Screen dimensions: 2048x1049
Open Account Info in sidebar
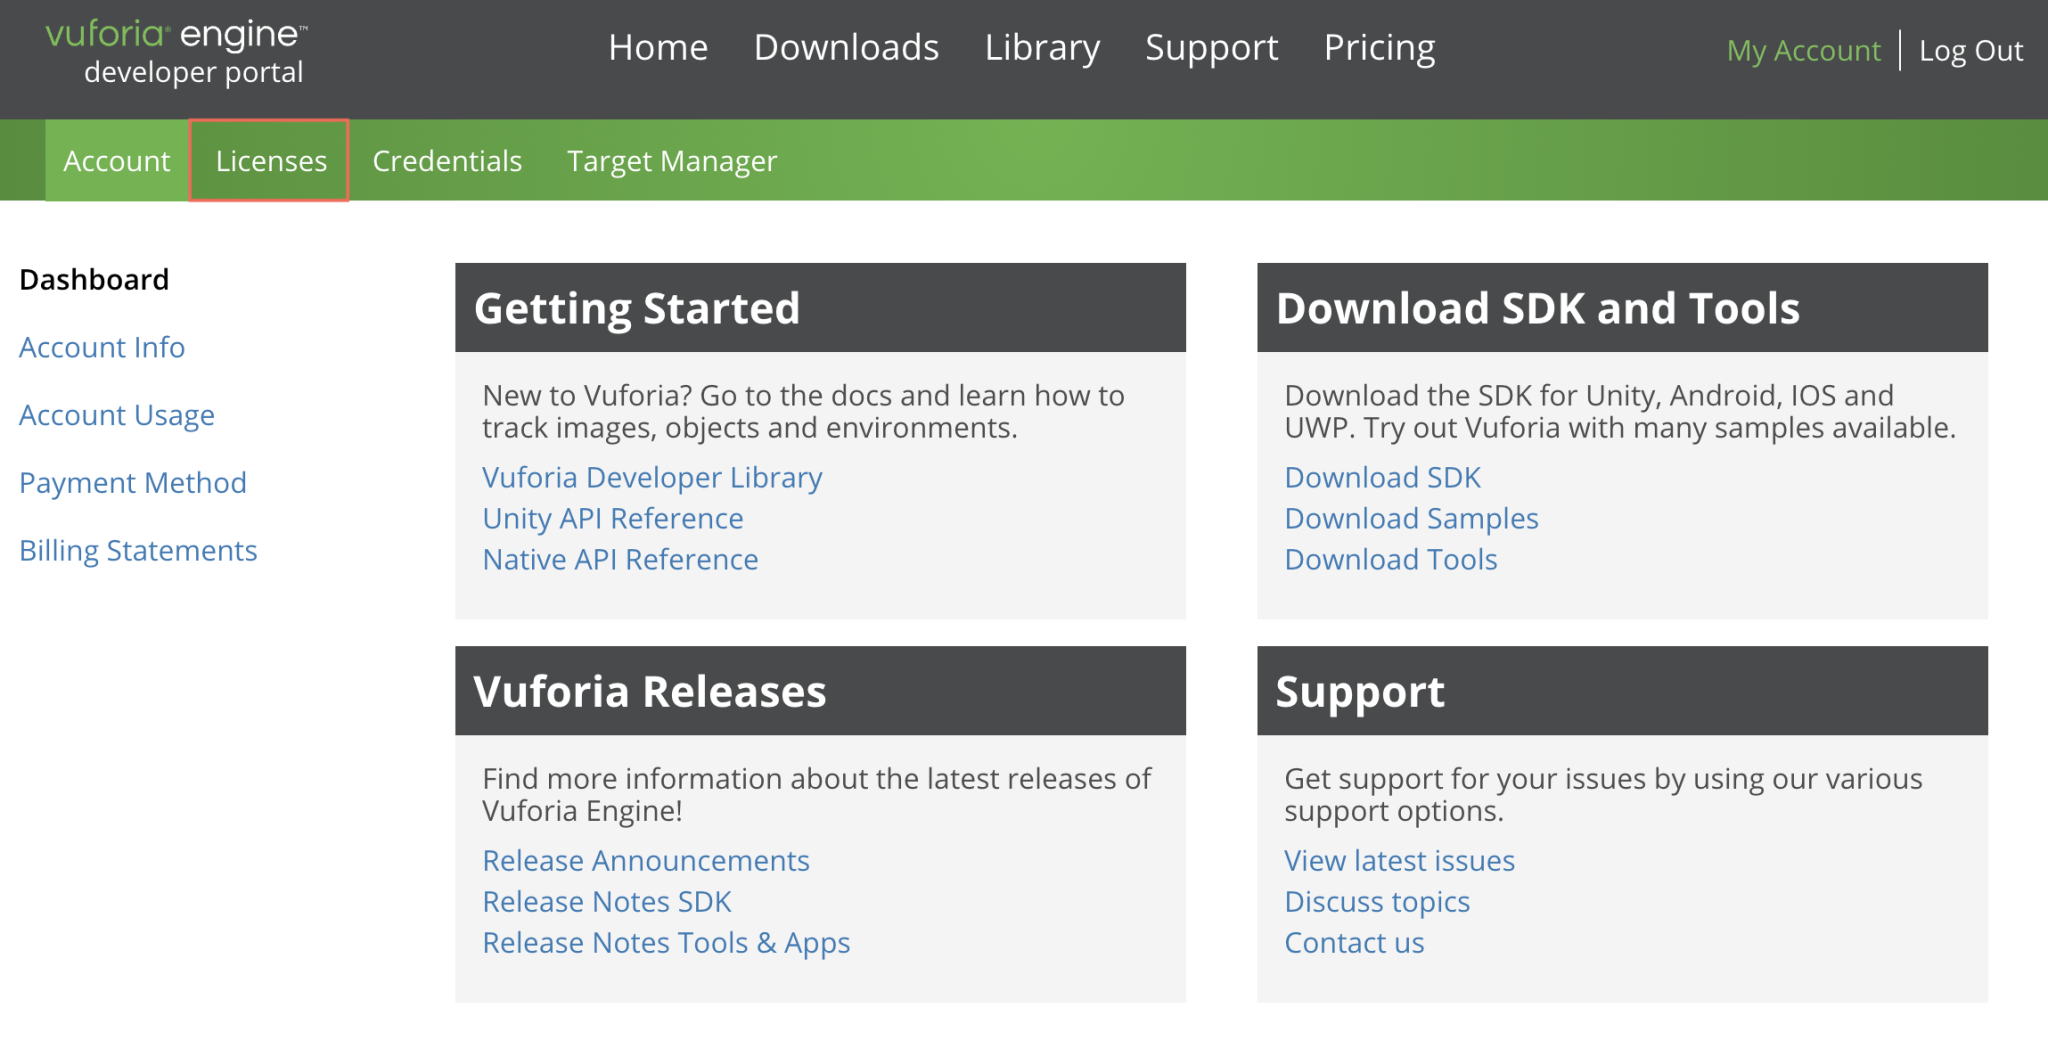click(102, 347)
